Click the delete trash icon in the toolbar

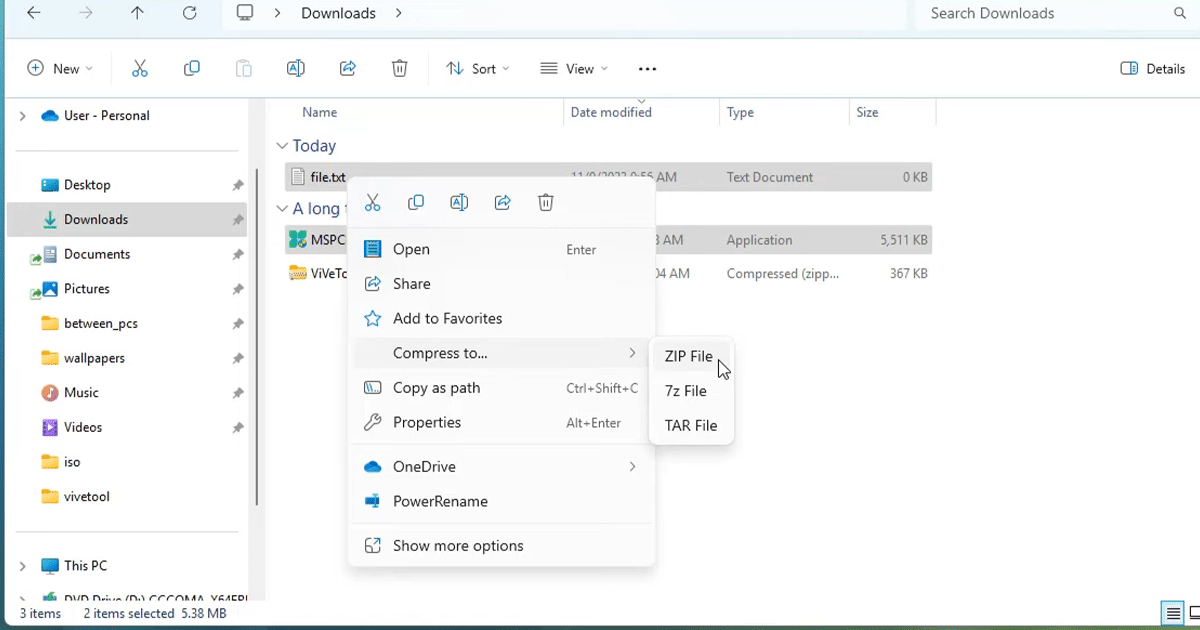tap(399, 68)
